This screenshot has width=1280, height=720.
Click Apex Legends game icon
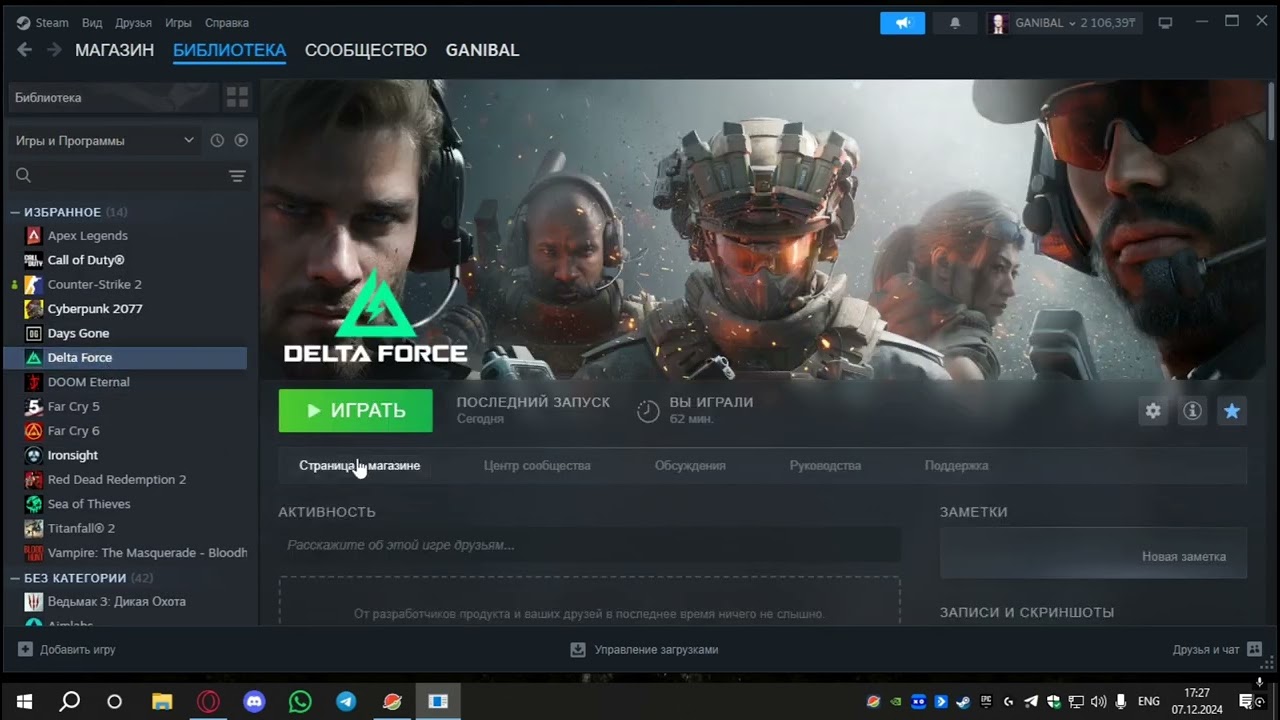pyautogui.click(x=33, y=236)
